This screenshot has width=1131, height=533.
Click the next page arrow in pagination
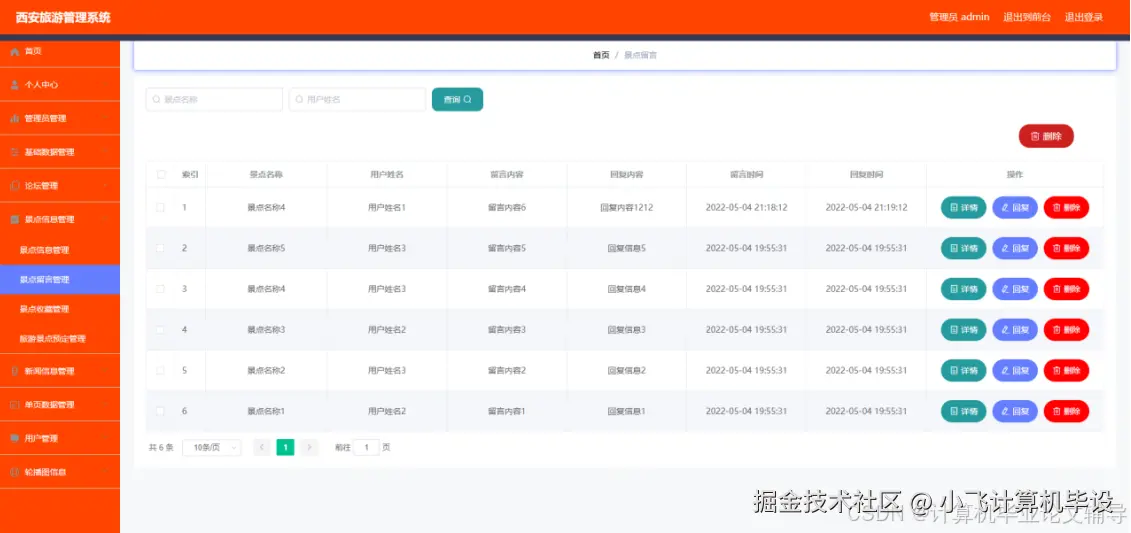(309, 448)
